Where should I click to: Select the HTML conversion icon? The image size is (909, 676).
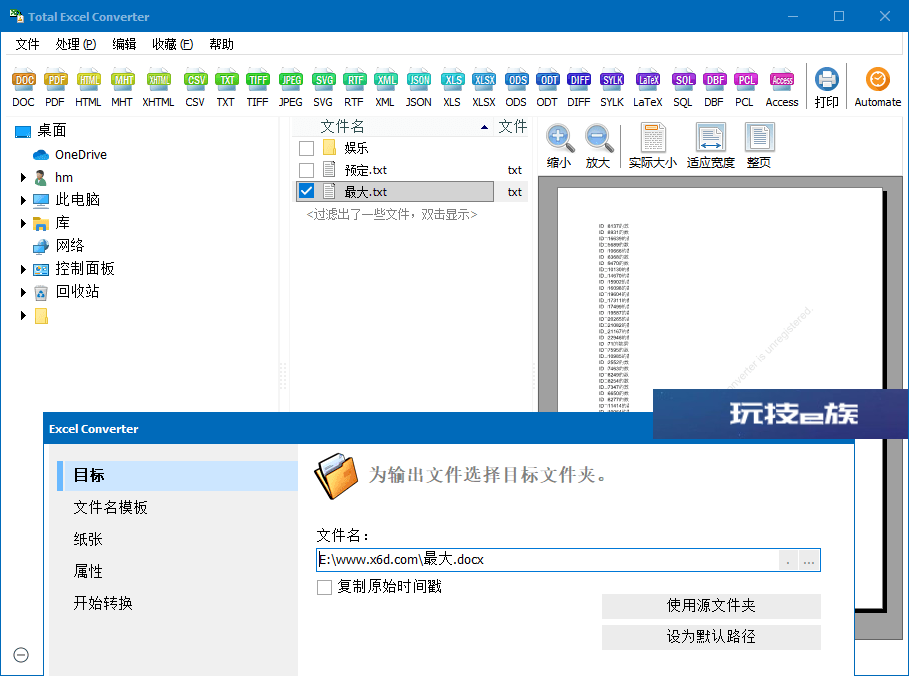pos(88,87)
